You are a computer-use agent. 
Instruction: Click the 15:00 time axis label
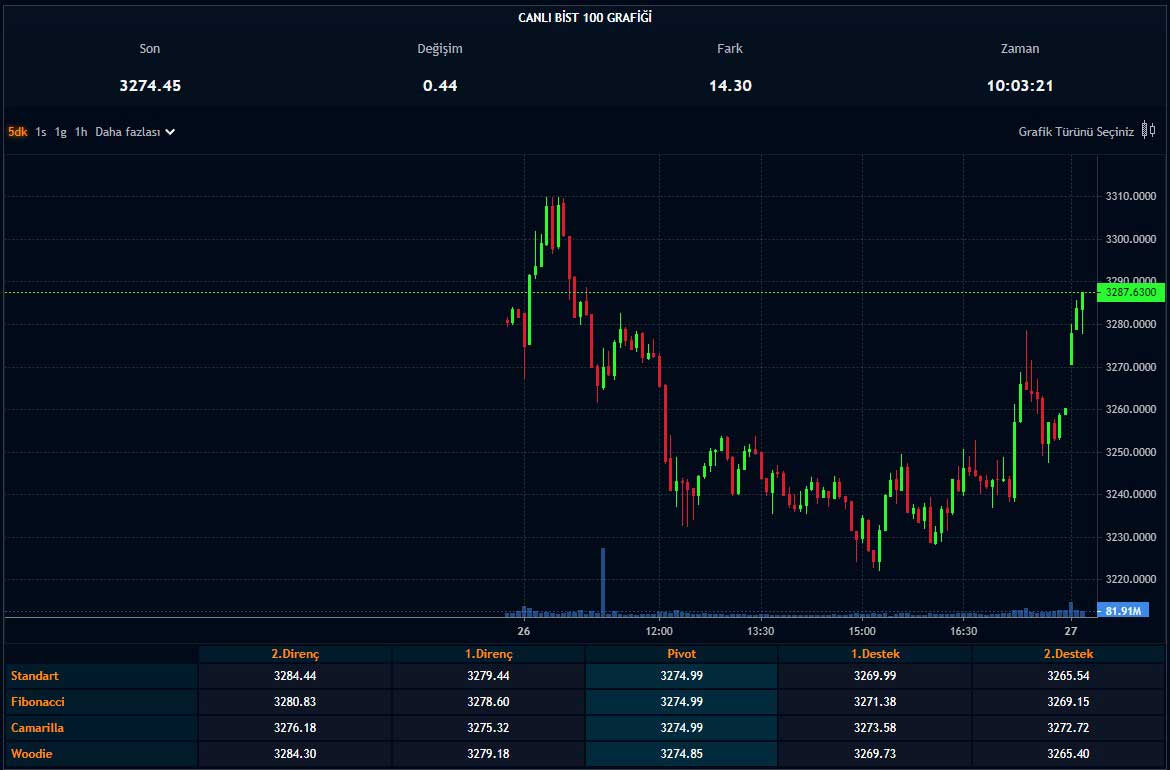pyautogui.click(x=862, y=631)
